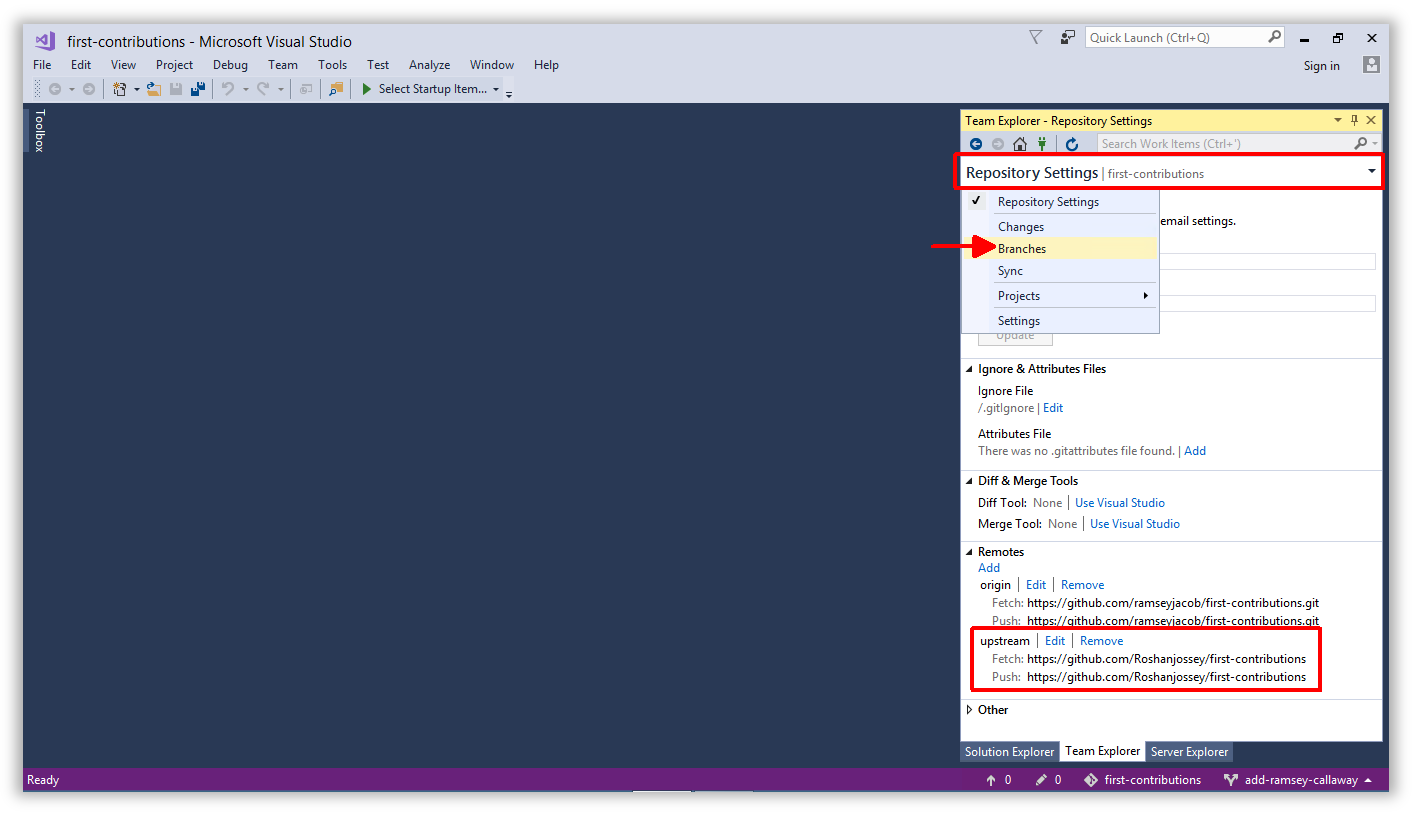Expand the Other section

(x=969, y=710)
